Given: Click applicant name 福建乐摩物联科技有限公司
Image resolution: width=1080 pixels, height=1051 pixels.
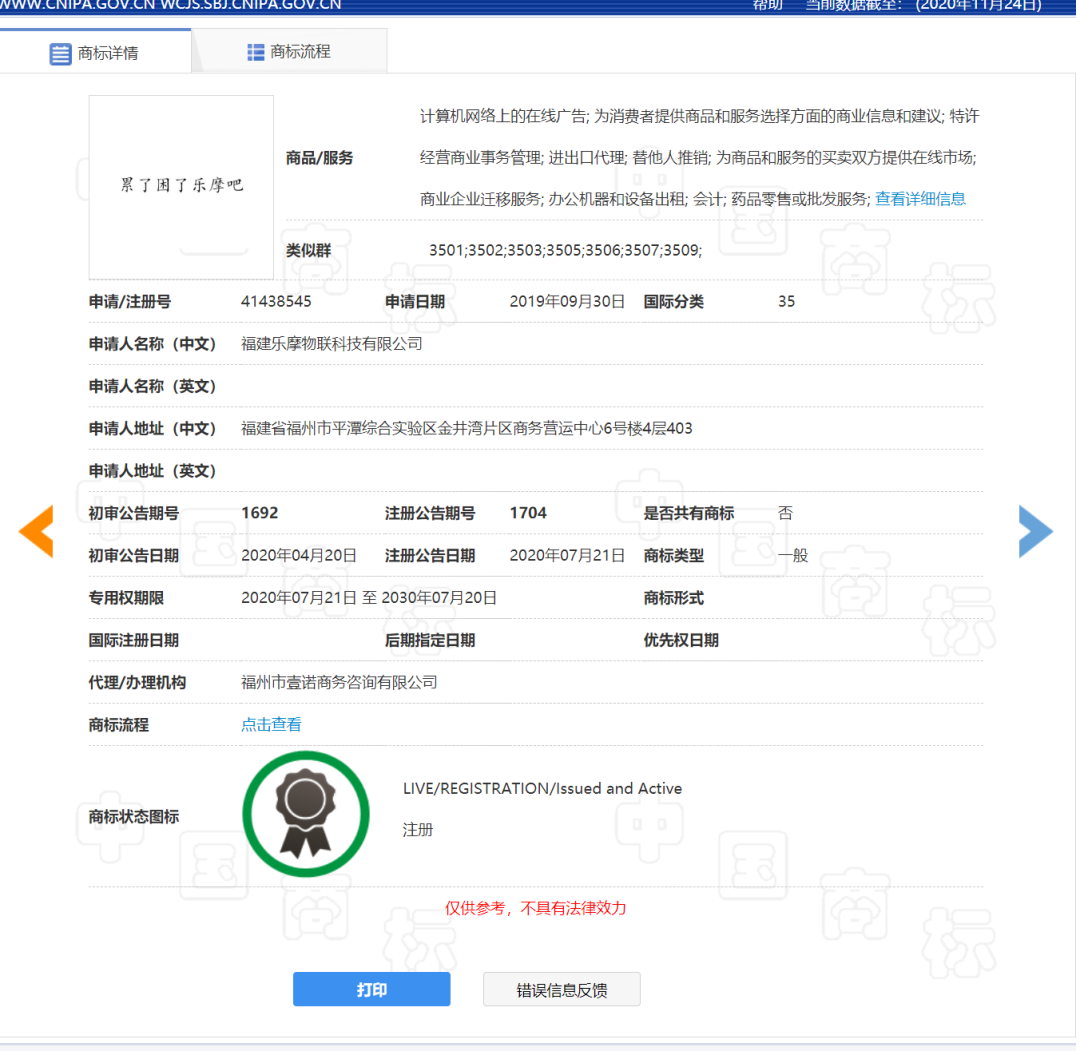Looking at the screenshot, I should (x=331, y=344).
